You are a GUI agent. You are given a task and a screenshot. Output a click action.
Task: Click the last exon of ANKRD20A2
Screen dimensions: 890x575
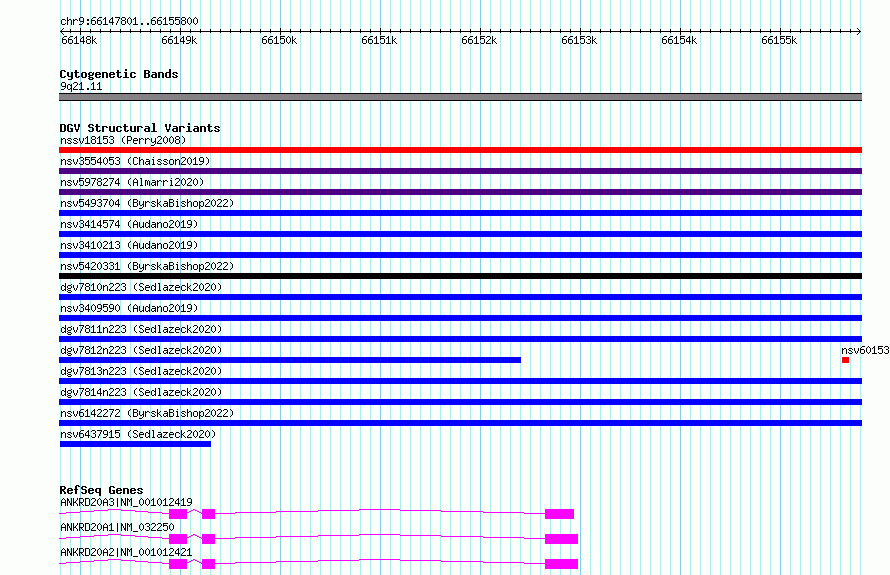click(561, 564)
